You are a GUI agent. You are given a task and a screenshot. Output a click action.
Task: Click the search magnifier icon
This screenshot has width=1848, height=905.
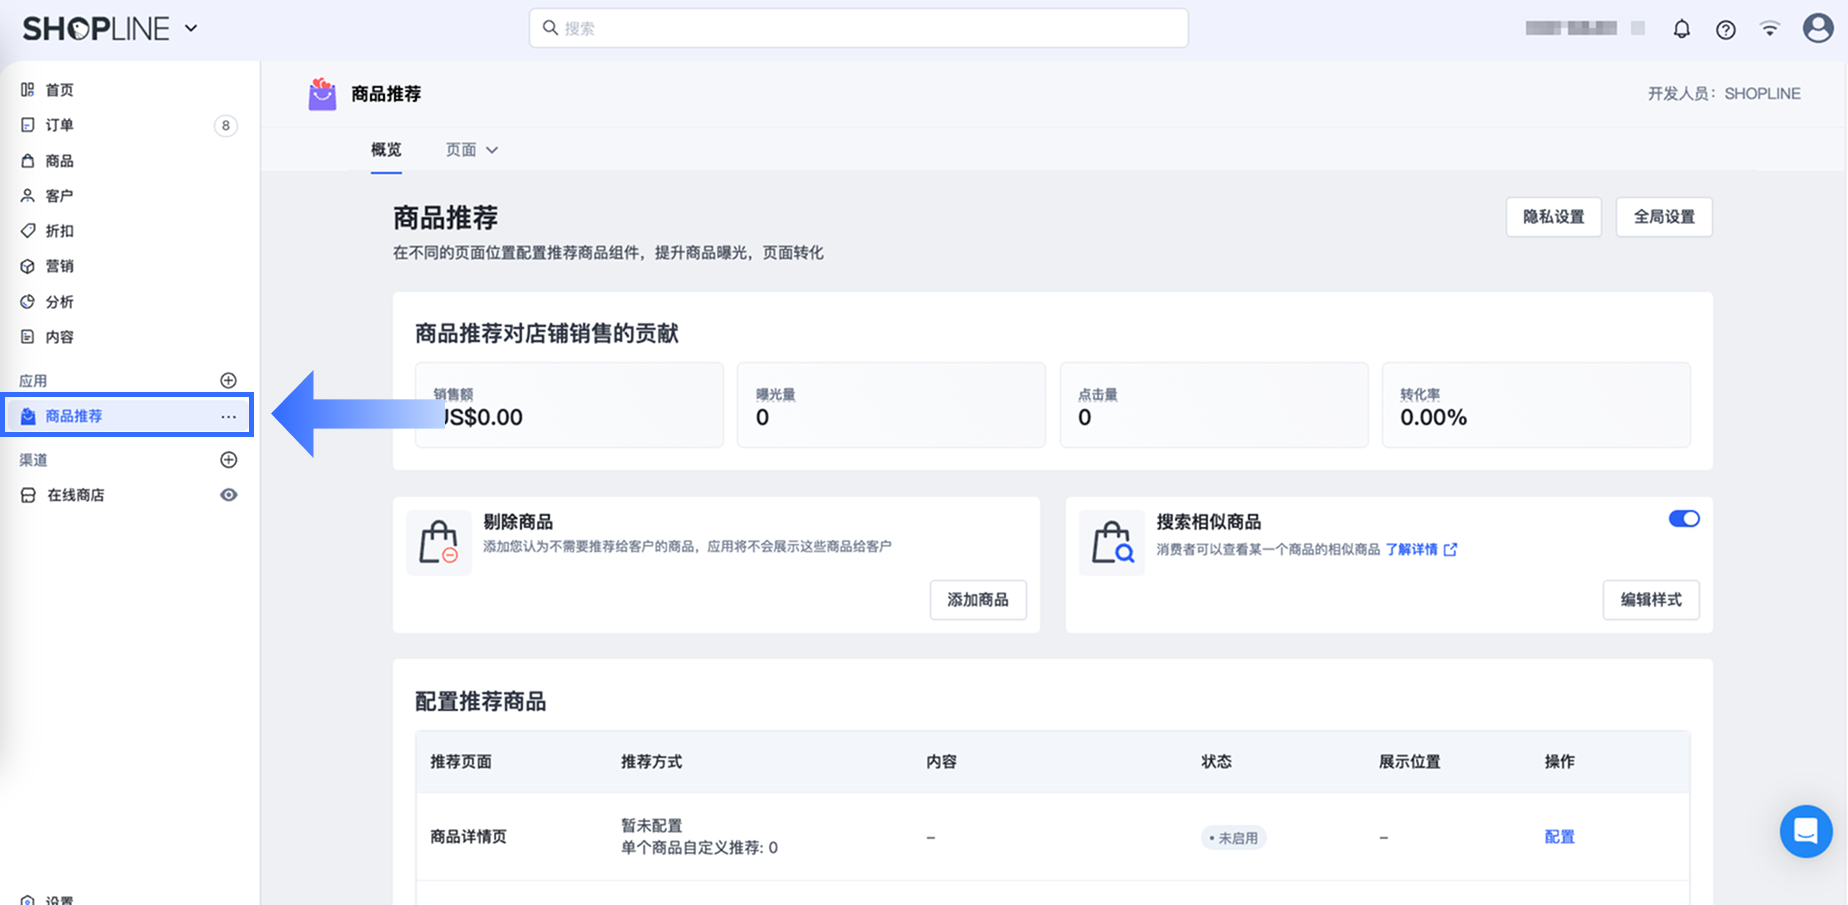pos(550,28)
